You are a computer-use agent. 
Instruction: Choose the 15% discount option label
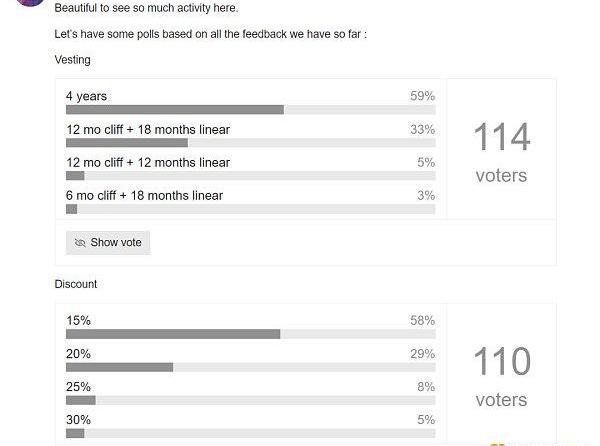(x=78, y=320)
